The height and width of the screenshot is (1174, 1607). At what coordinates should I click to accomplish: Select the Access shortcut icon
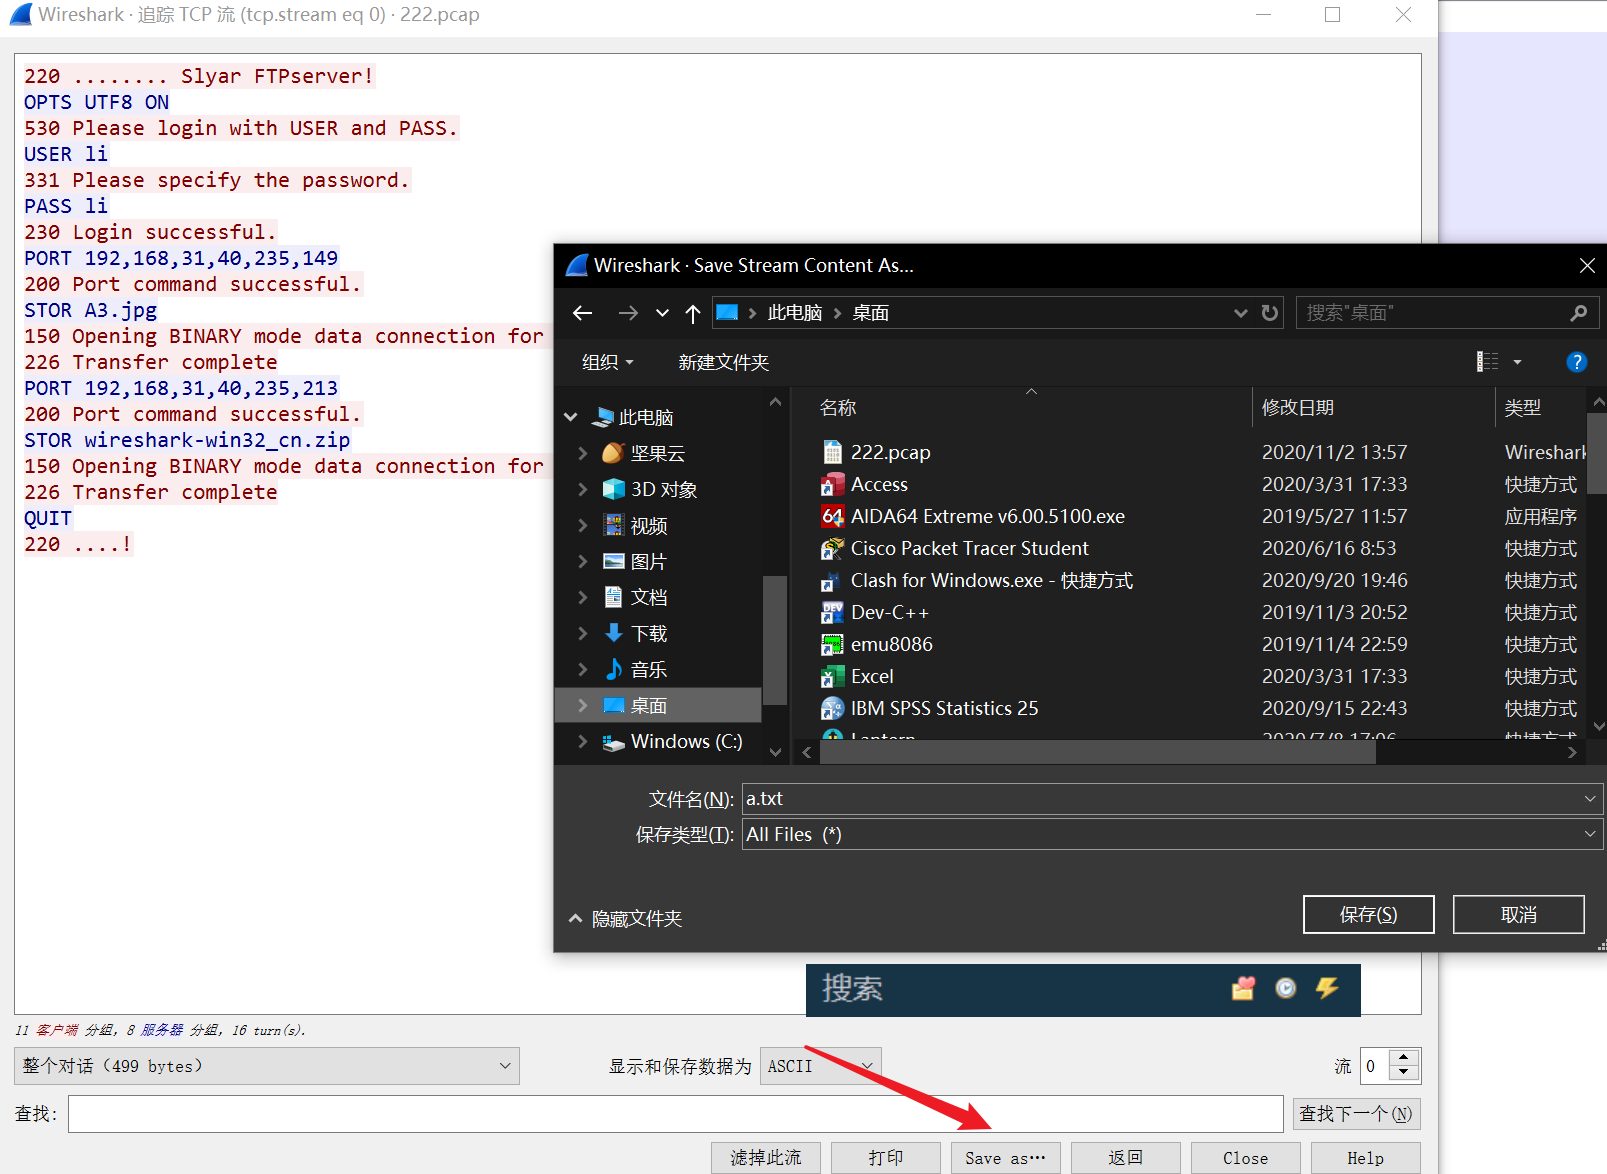tap(832, 484)
